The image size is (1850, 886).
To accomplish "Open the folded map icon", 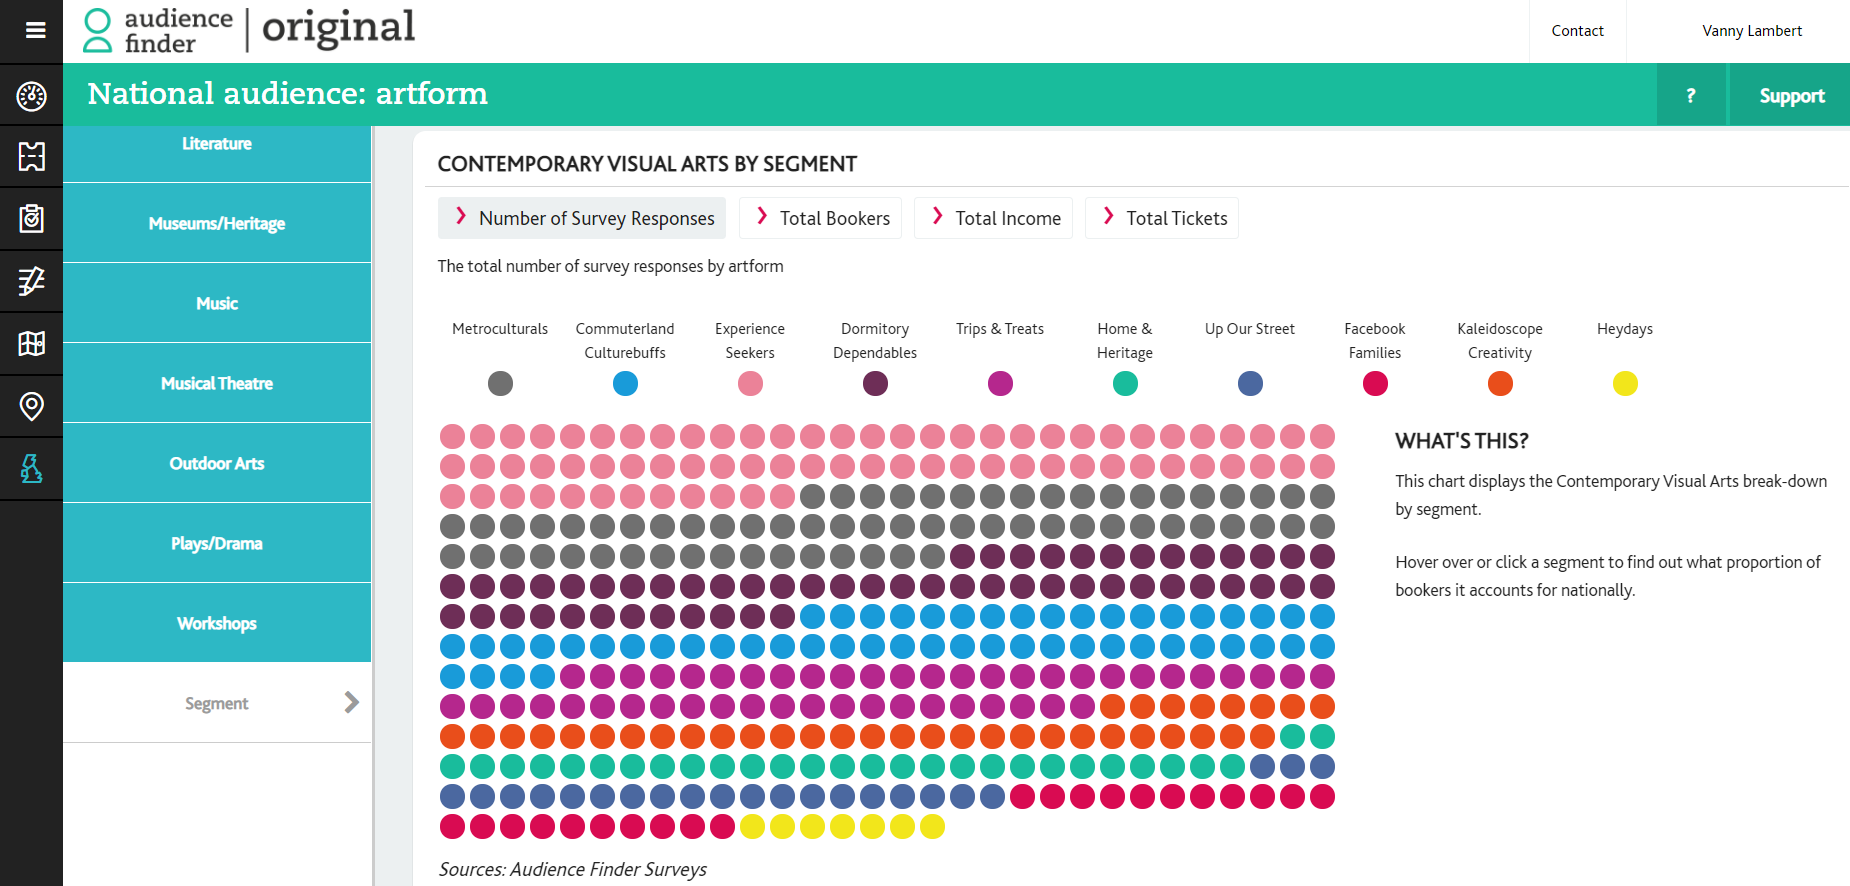I will pyautogui.click(x=31, y=343).
